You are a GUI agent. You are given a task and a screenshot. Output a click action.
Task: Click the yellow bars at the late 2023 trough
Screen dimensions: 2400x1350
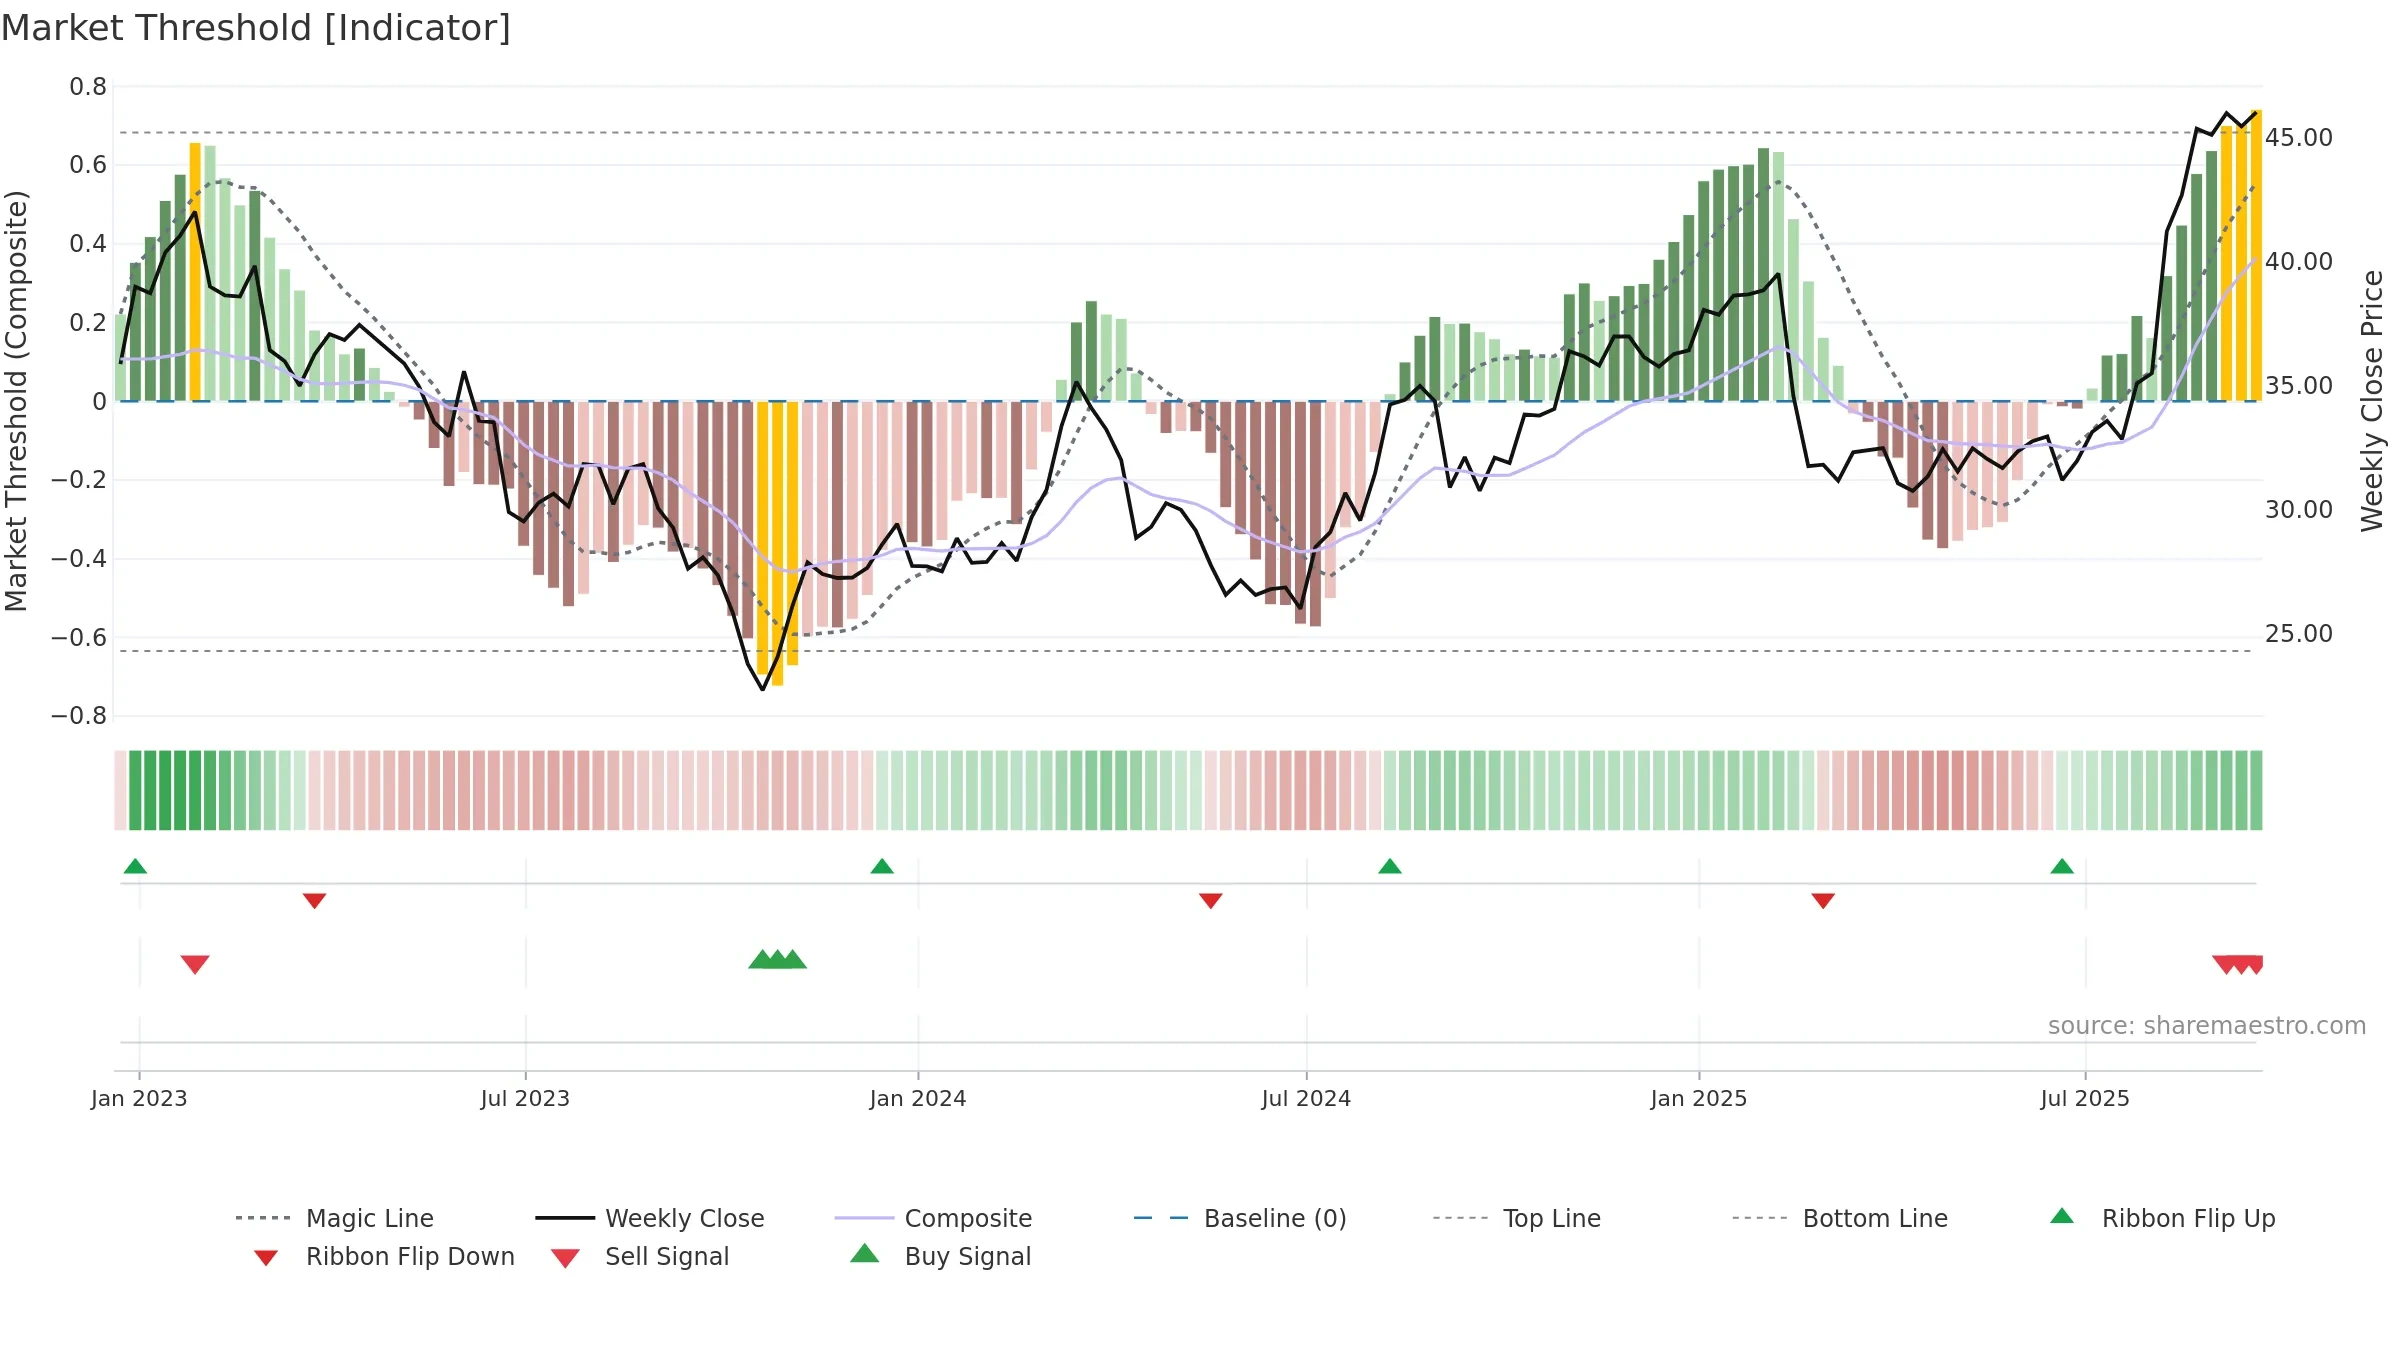coord(777,543)
